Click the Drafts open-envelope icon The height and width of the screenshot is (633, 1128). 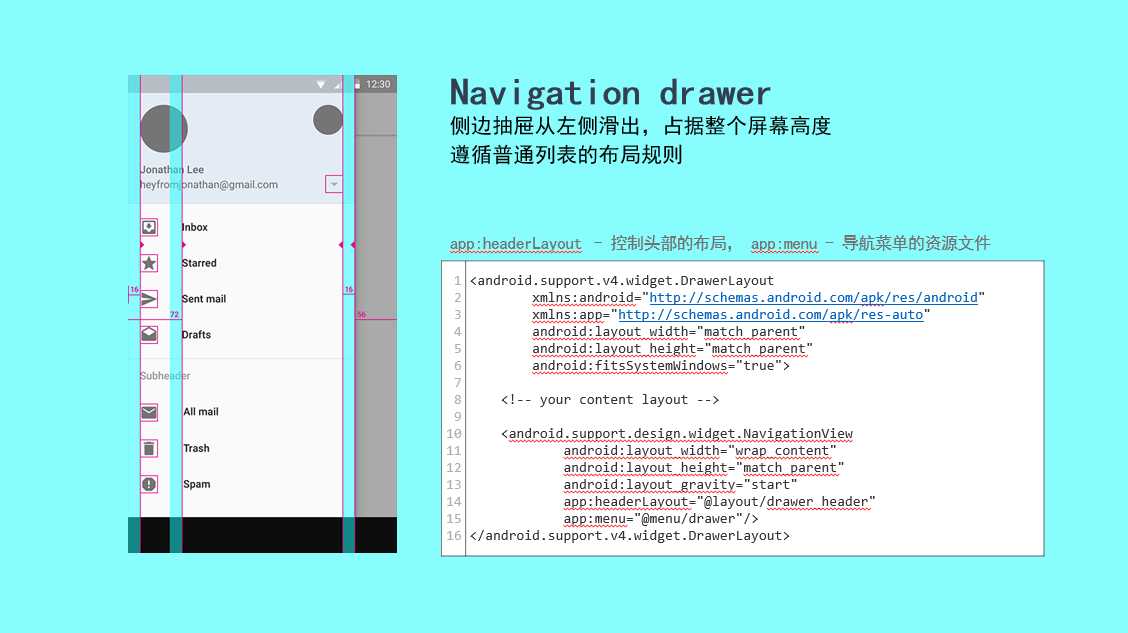point(149,335)
